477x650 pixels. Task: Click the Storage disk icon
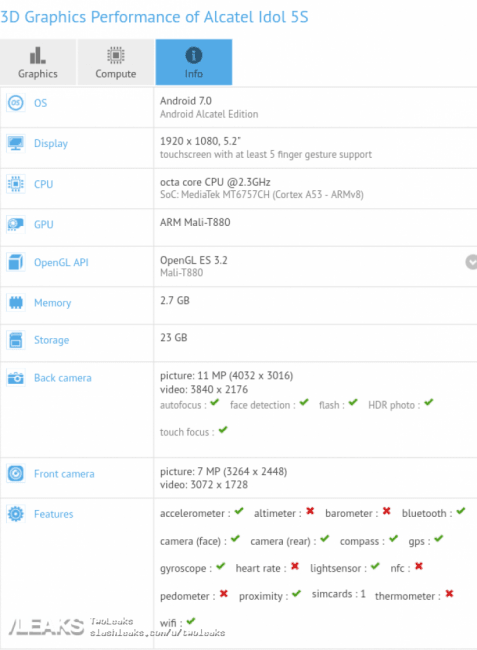(x=16, y=340)
